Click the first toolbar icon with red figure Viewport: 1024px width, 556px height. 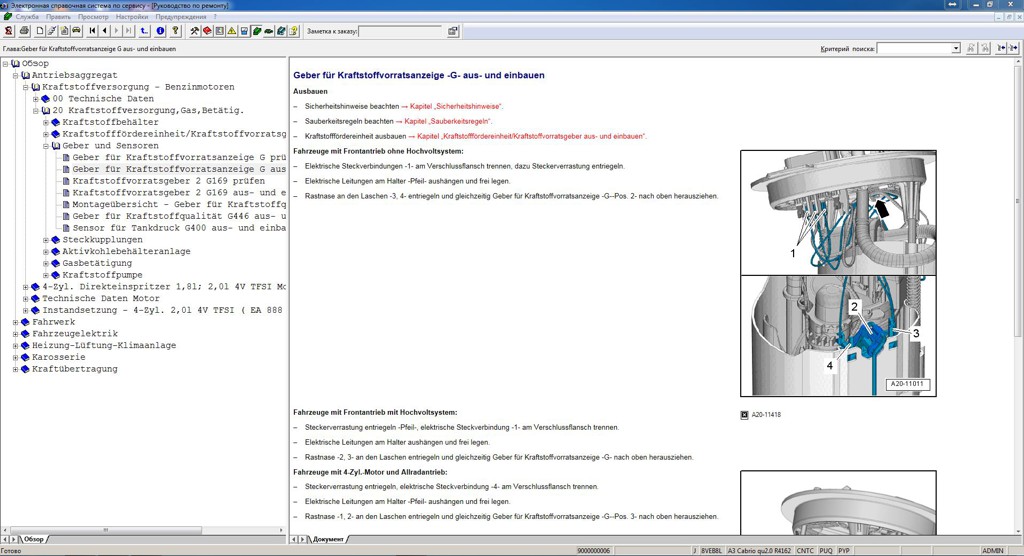coord(8,31)
